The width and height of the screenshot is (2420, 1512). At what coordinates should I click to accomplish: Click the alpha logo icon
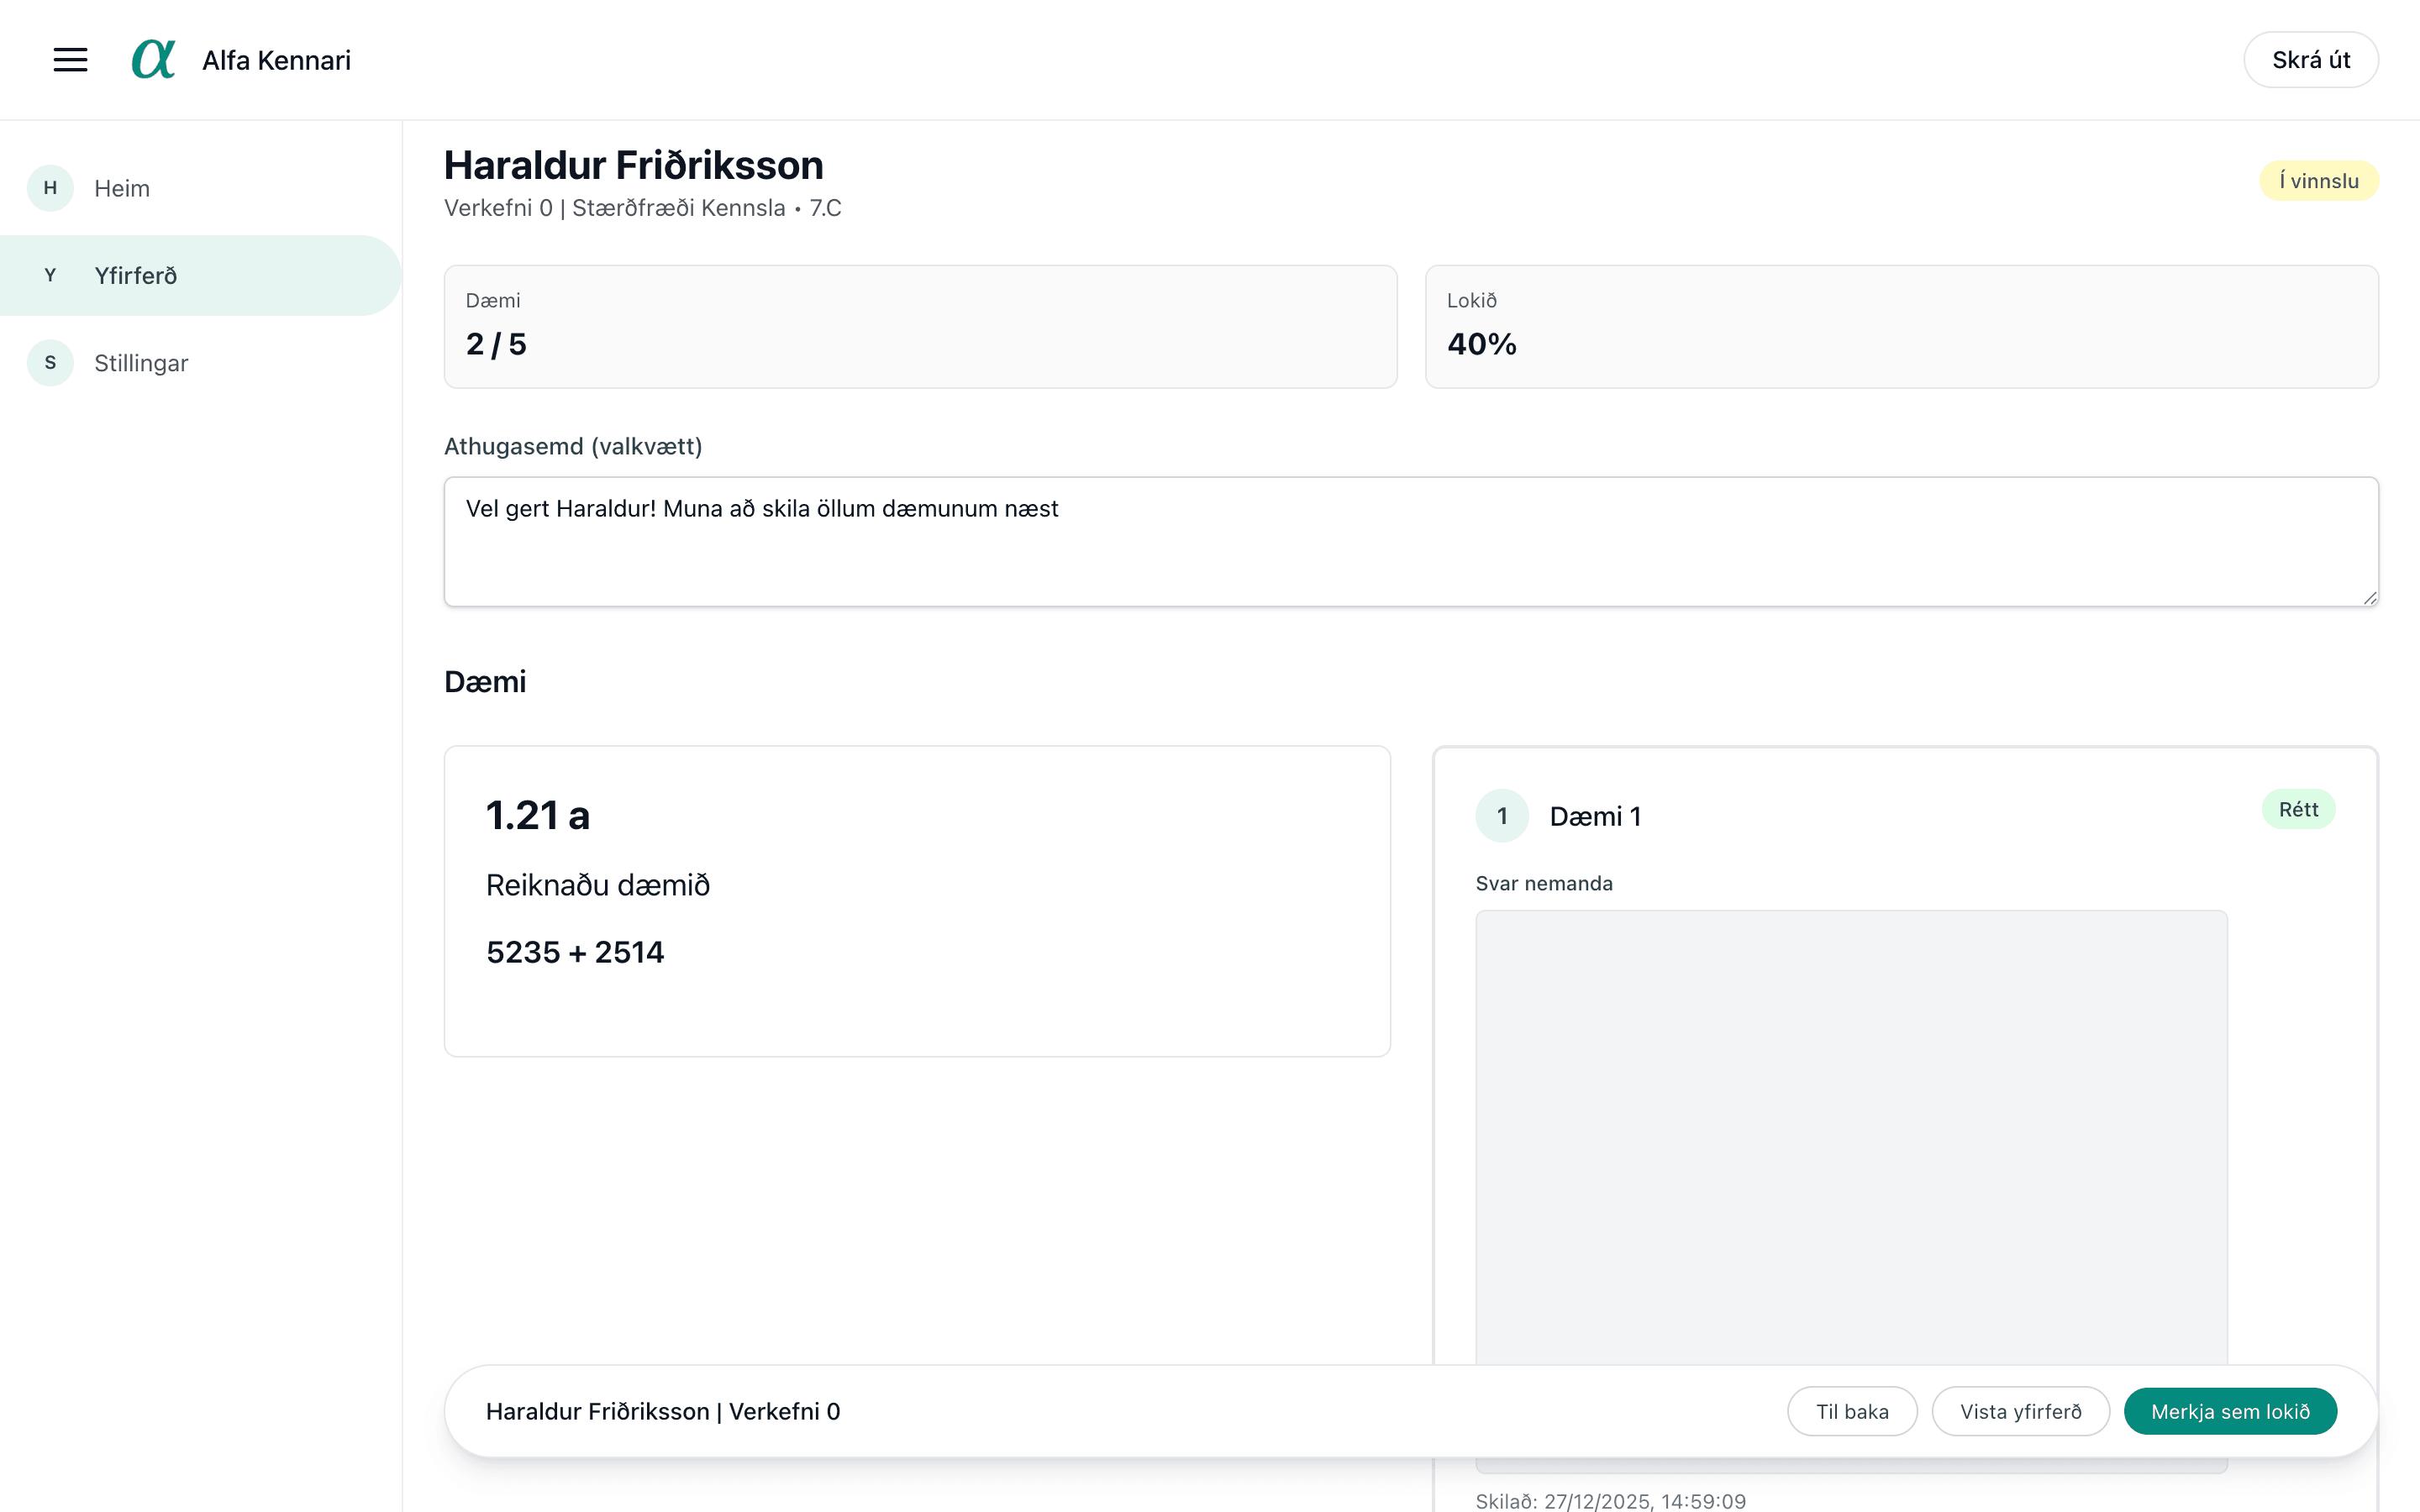pyautogui.click(x=154, y=60)
